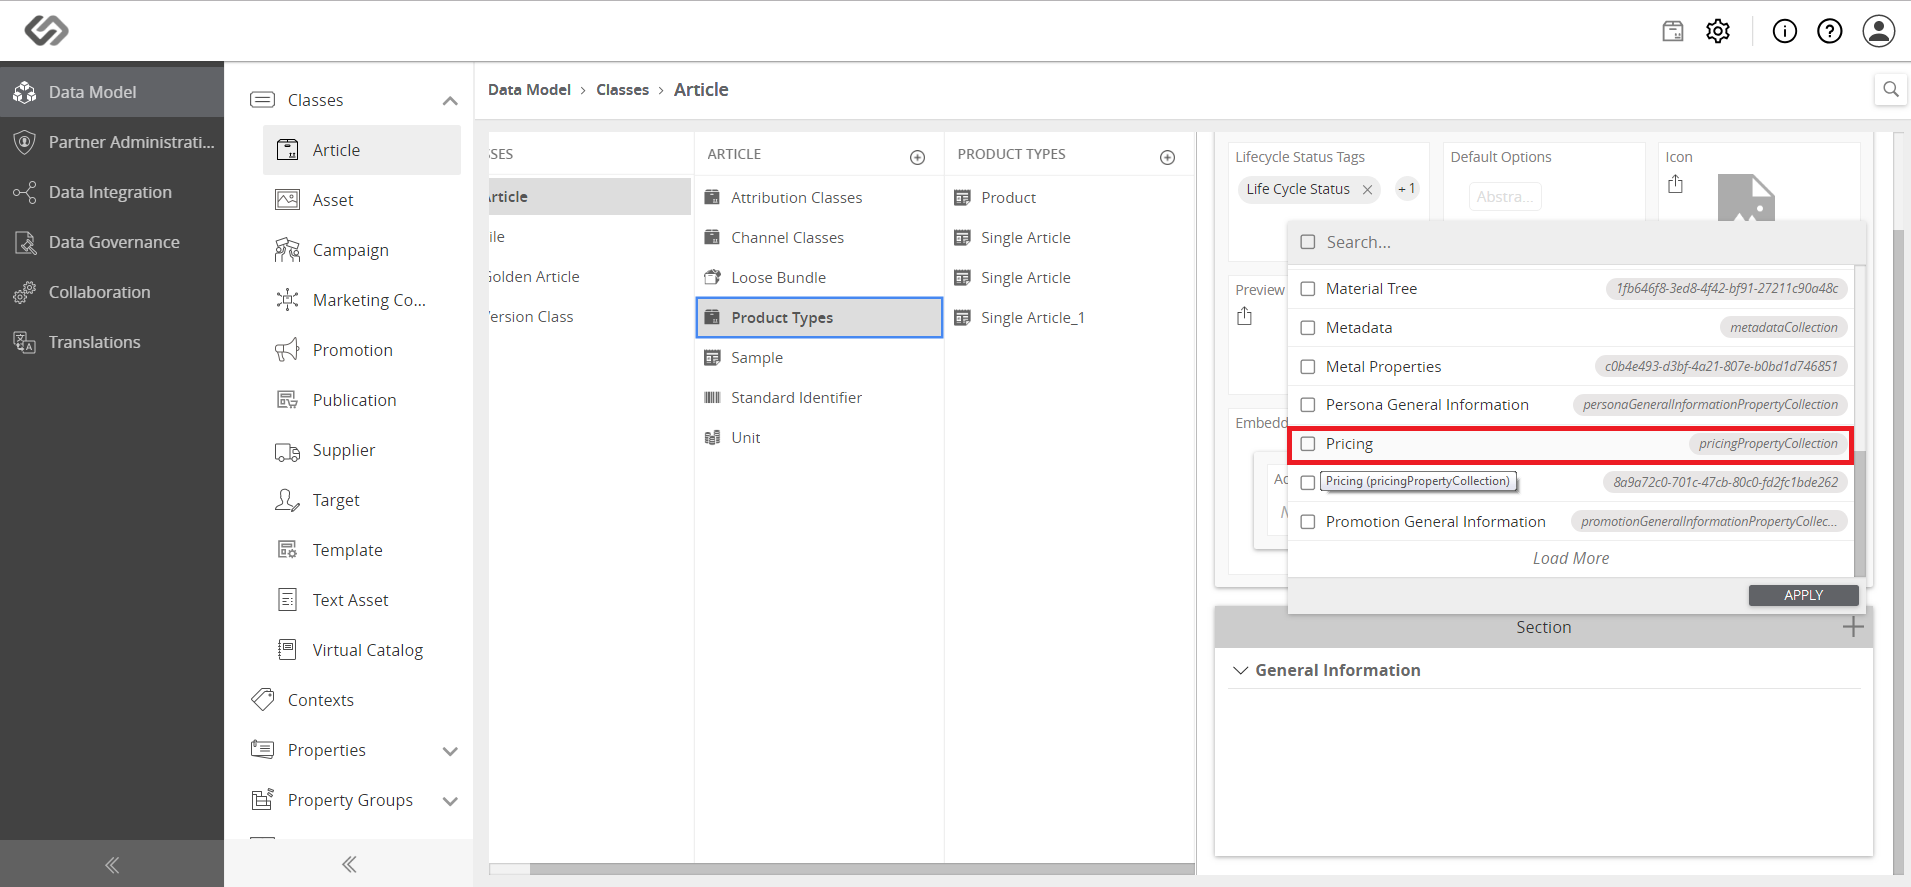Select the Campaign class
Screen dimensions: 1911x887
coord(362,250)
